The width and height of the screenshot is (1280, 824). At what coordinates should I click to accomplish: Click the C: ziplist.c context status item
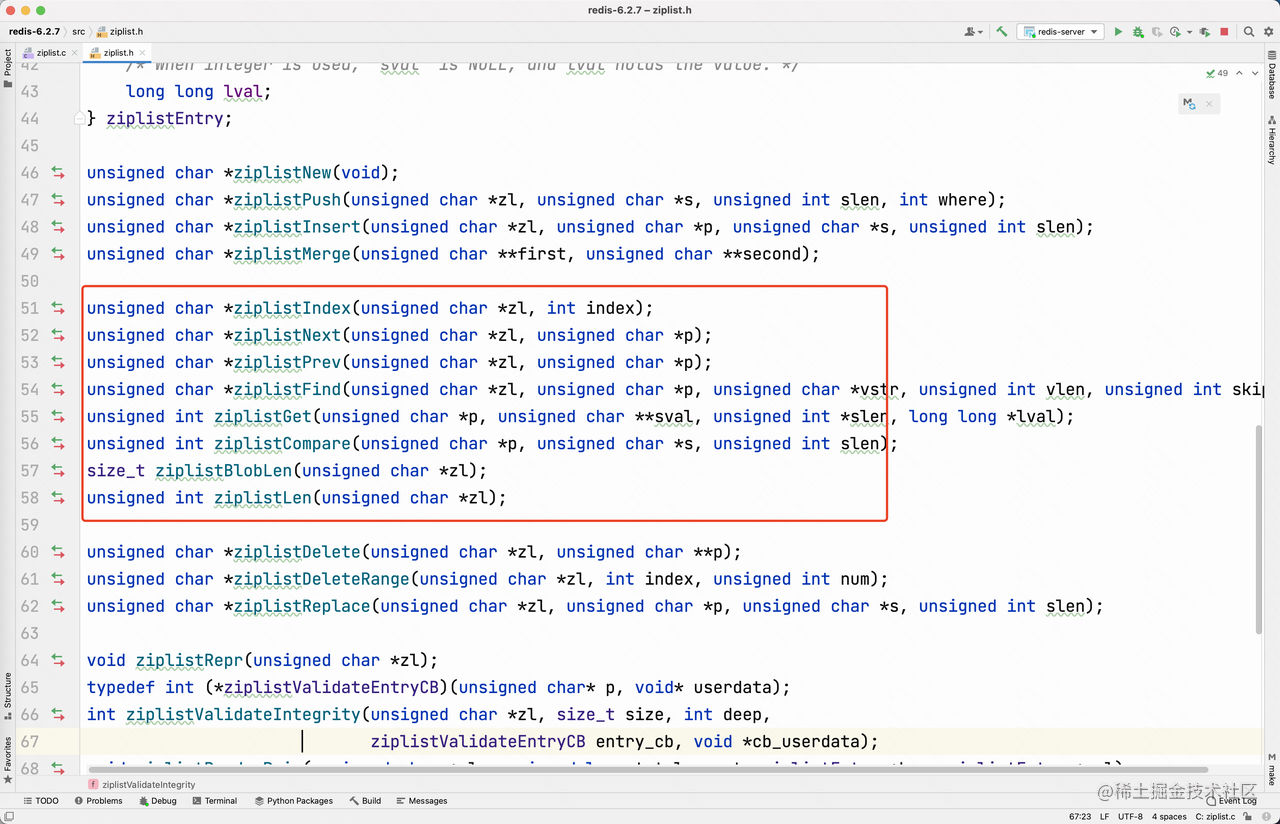(1216, 817)
